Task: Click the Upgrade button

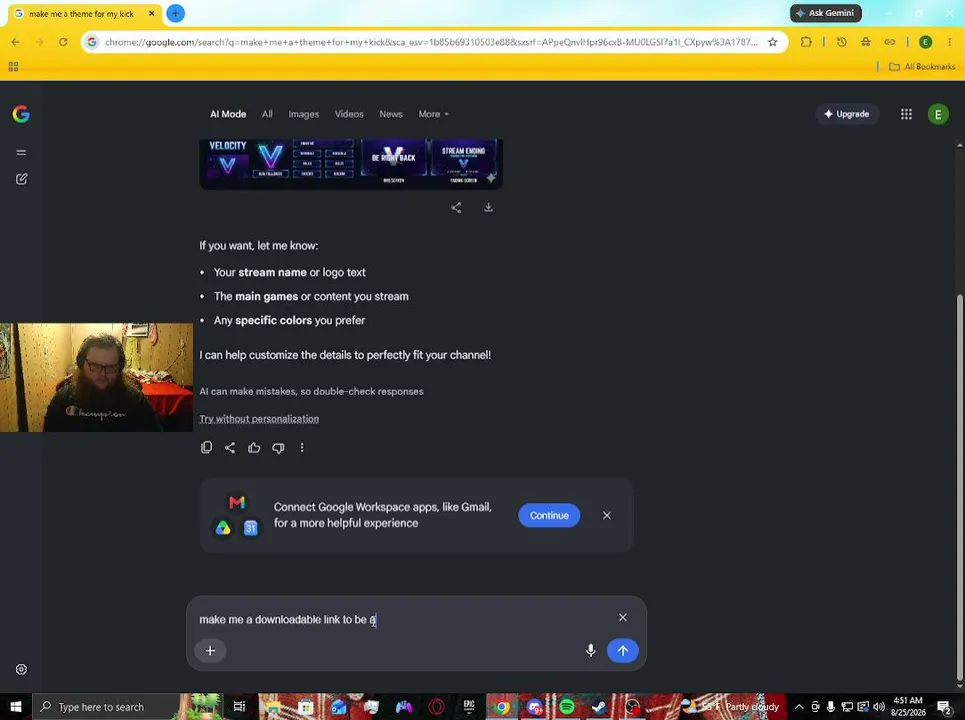Action: 847,114
